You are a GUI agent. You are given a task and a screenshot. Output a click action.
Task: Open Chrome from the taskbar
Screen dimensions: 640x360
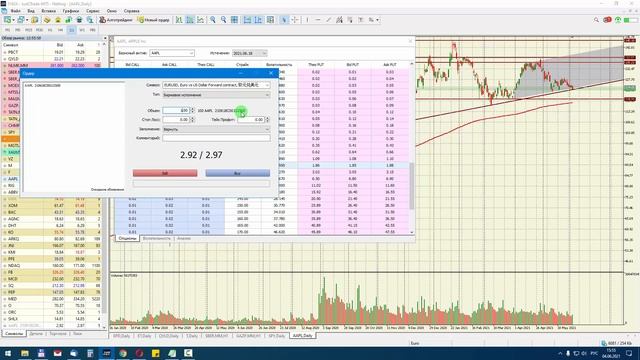pos(123,353)
